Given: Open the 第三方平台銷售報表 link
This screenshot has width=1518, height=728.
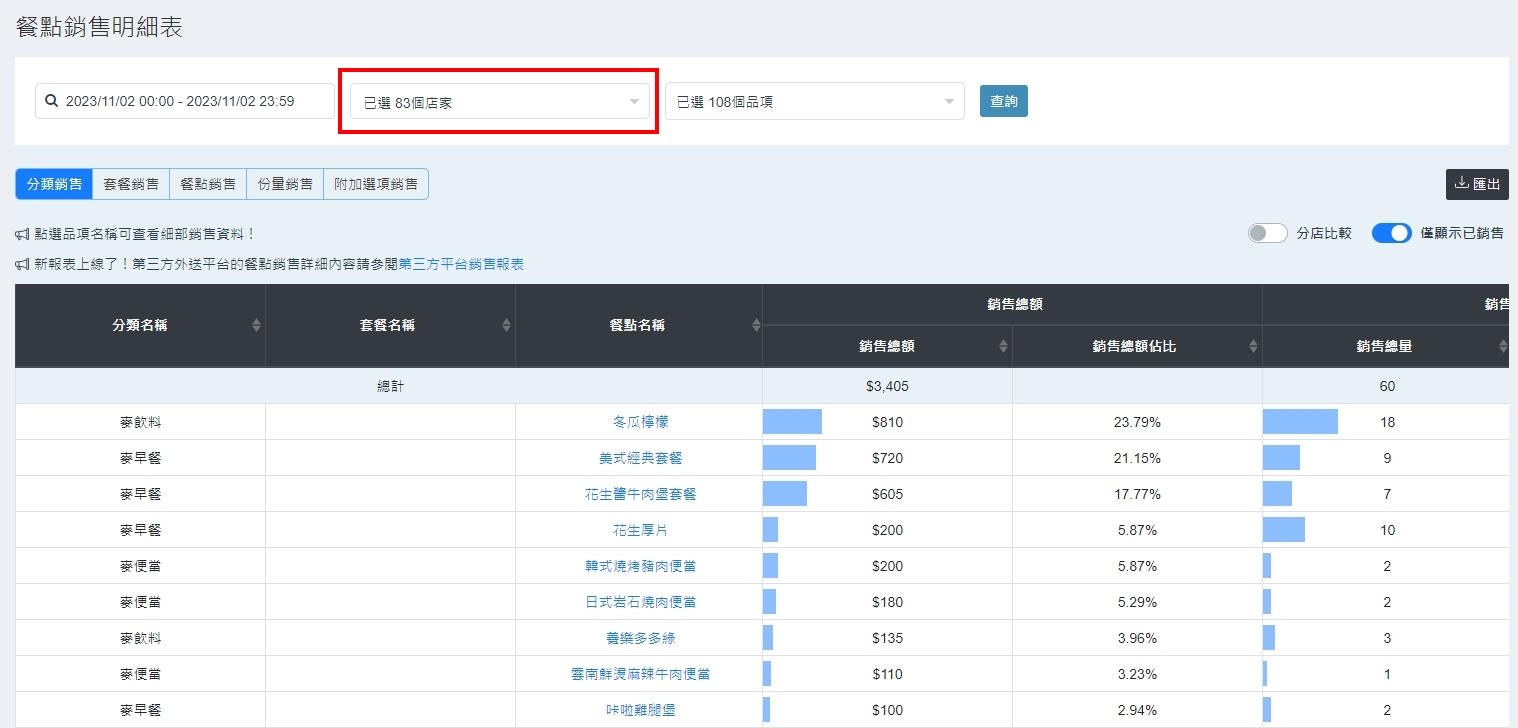Looking at the screenshot, I should (461, 264).
